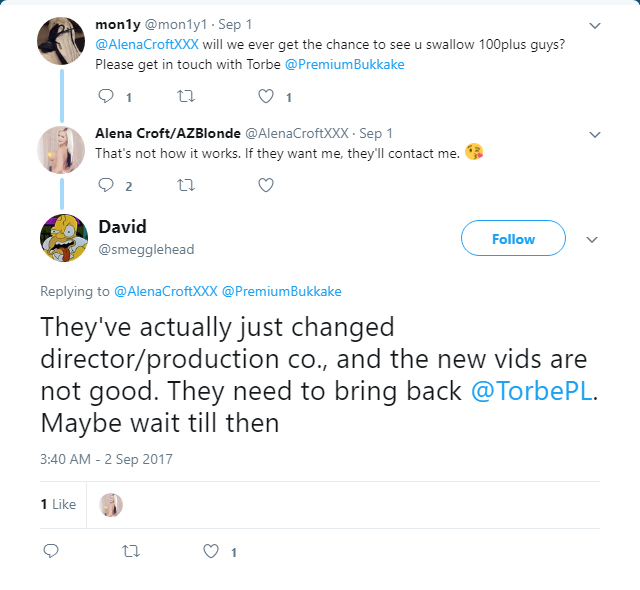
Task: Open the @TorbePL mention link
Action: point(532,391)
